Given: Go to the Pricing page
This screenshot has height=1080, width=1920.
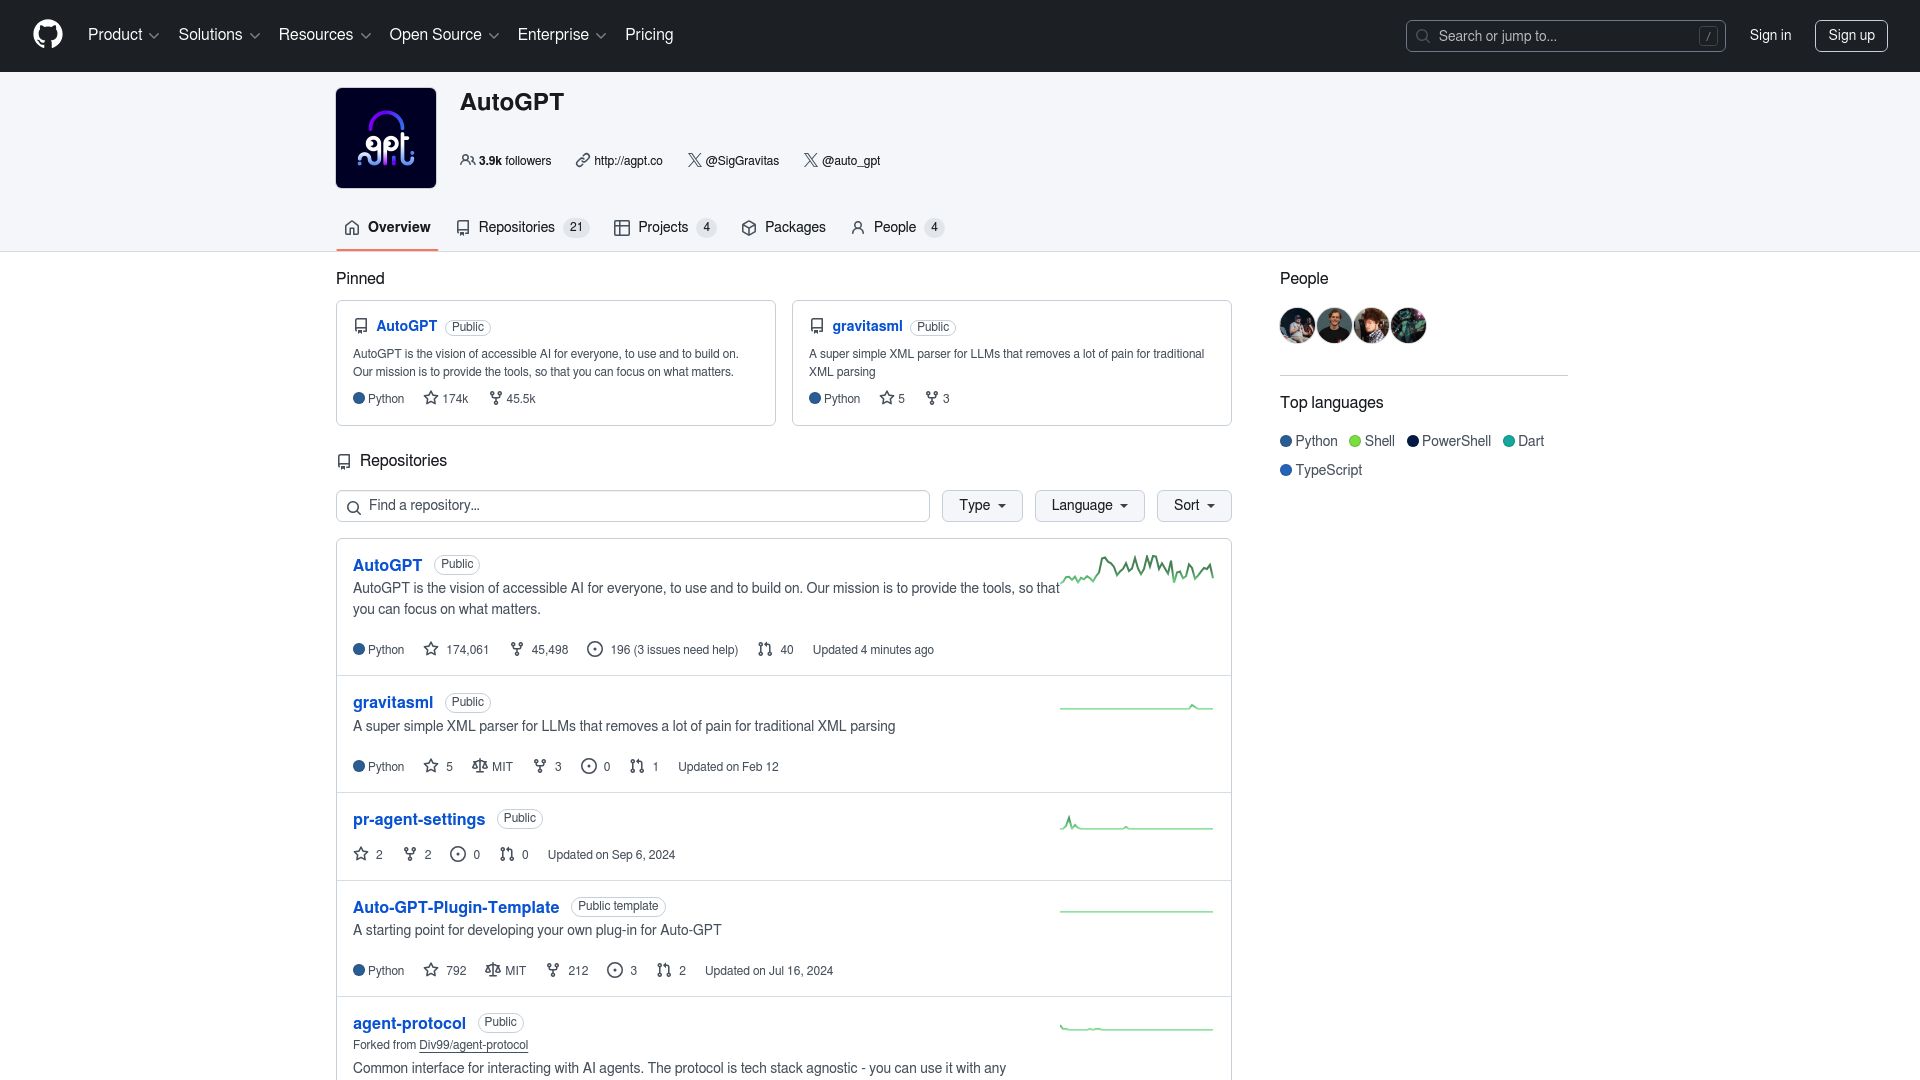Looking at the screenshot, I should [649, 35].
